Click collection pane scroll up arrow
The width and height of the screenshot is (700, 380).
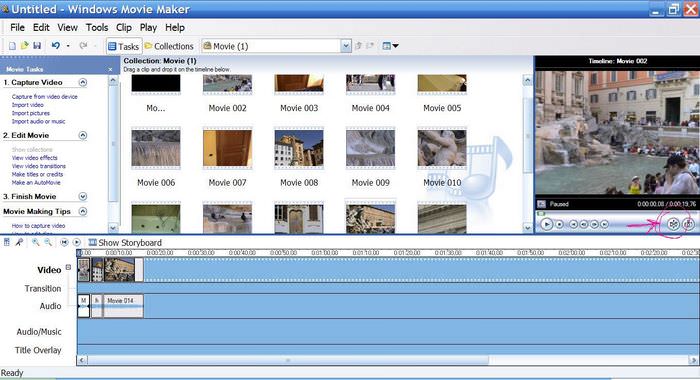pyautogui.click(x=527, y=80)
